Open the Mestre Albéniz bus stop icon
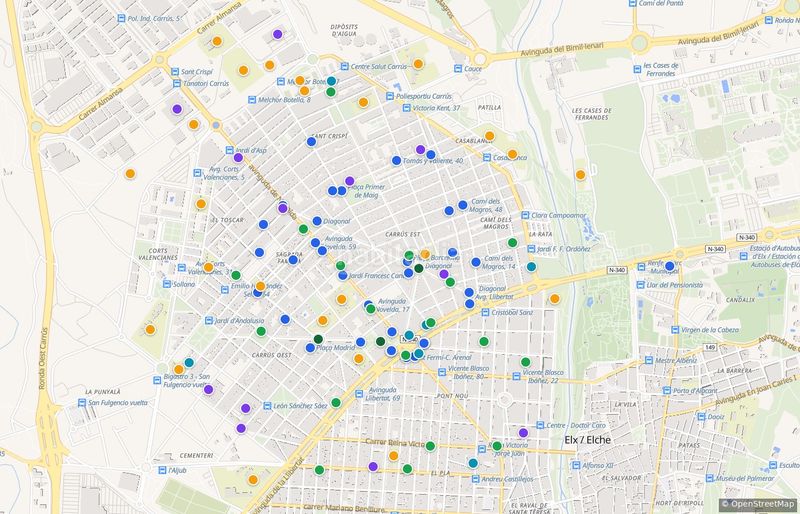The height and width of the screenshot is (514, 800). coord(648,360)
